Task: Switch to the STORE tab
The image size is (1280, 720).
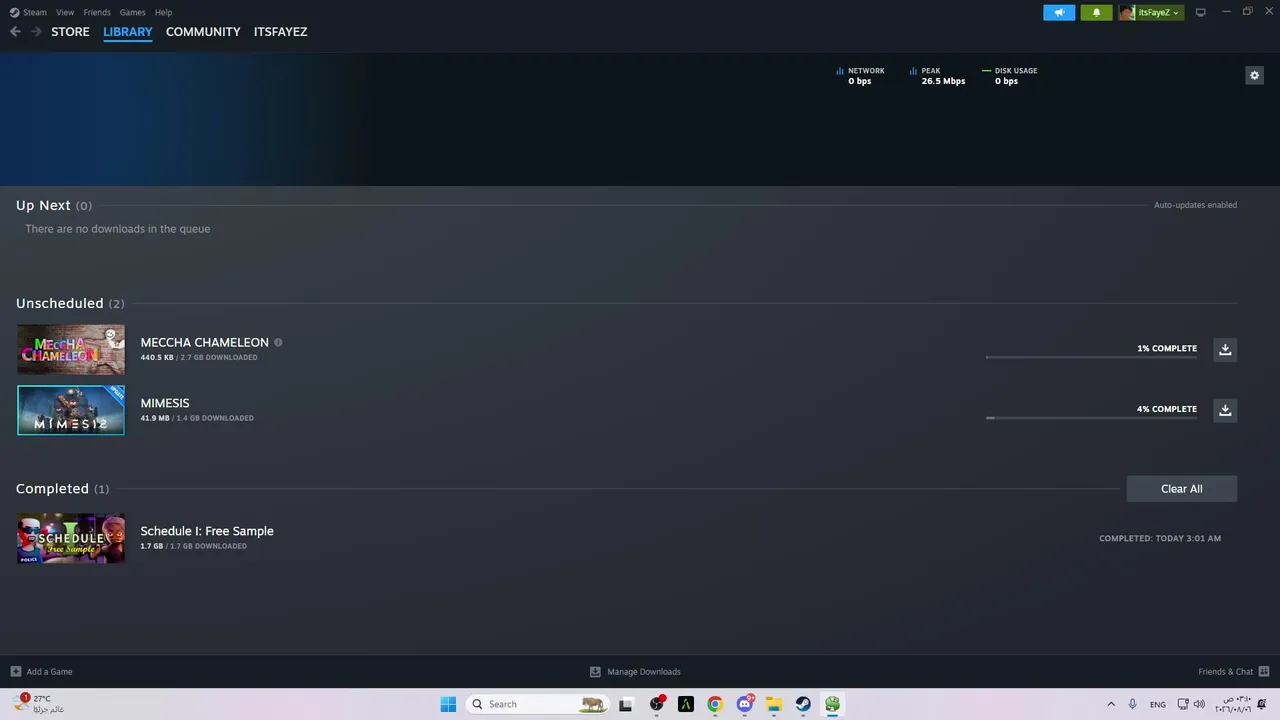Action: (x=70, y=32)
